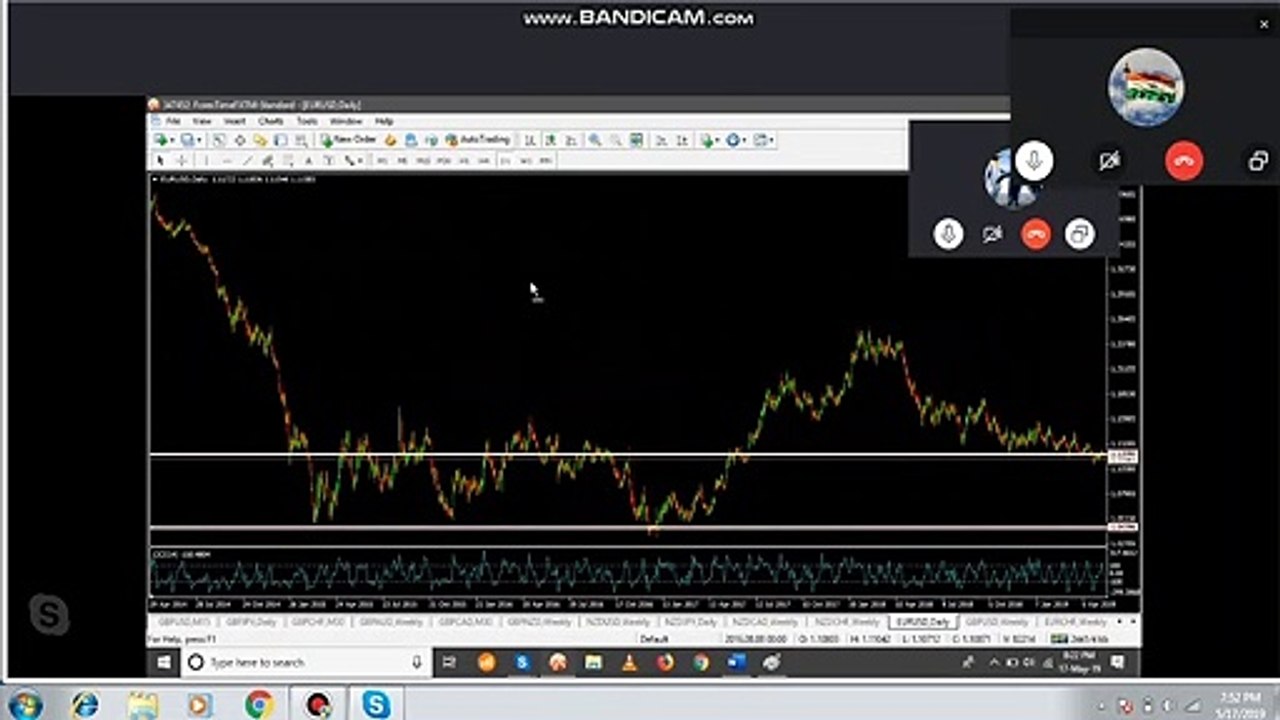Screen dimensions: 1280x720
Task: Open Chrome from the outer taskbar
Action: click(259, 704)
